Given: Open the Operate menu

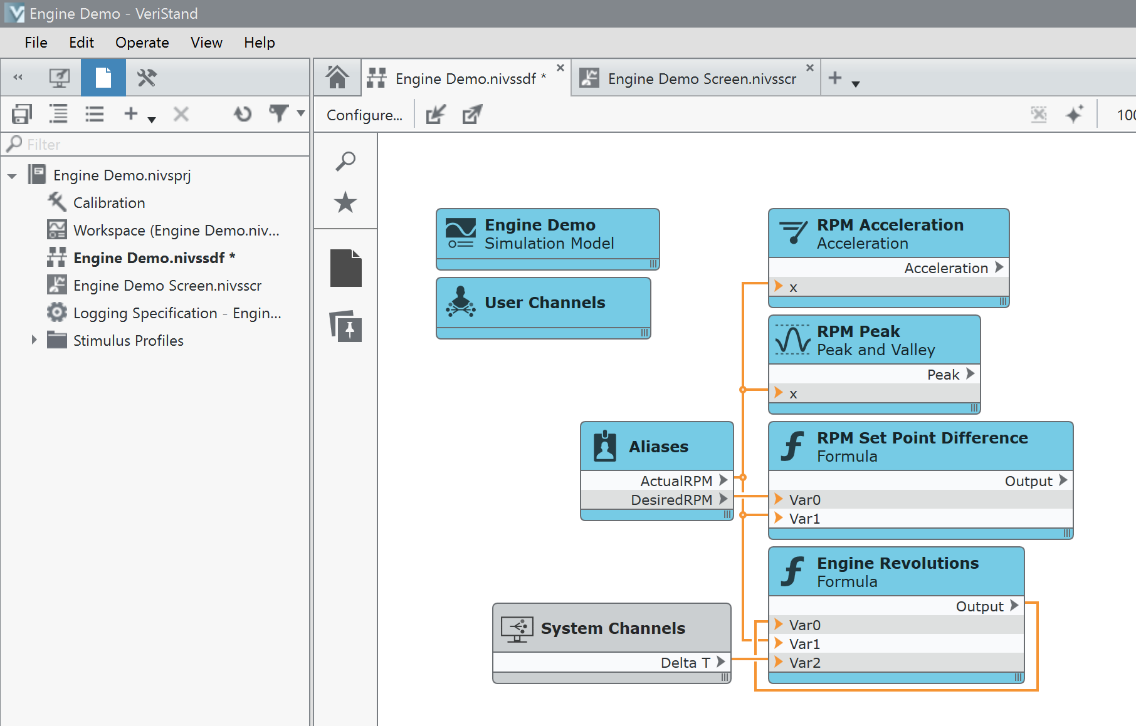Looking at the screenshot, I should click(x=142, y=42).
